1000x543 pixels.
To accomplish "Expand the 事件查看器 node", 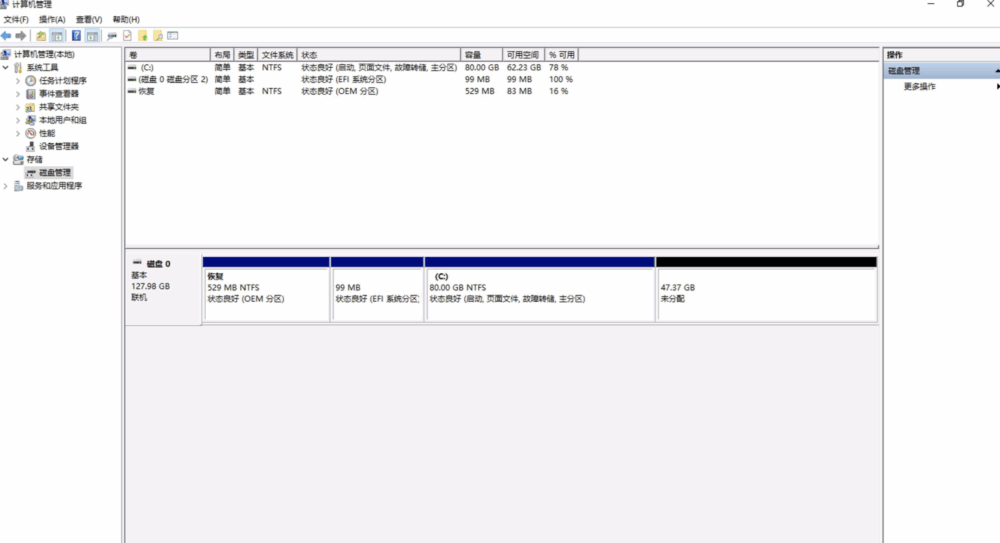I will click(x=18, y=94).
